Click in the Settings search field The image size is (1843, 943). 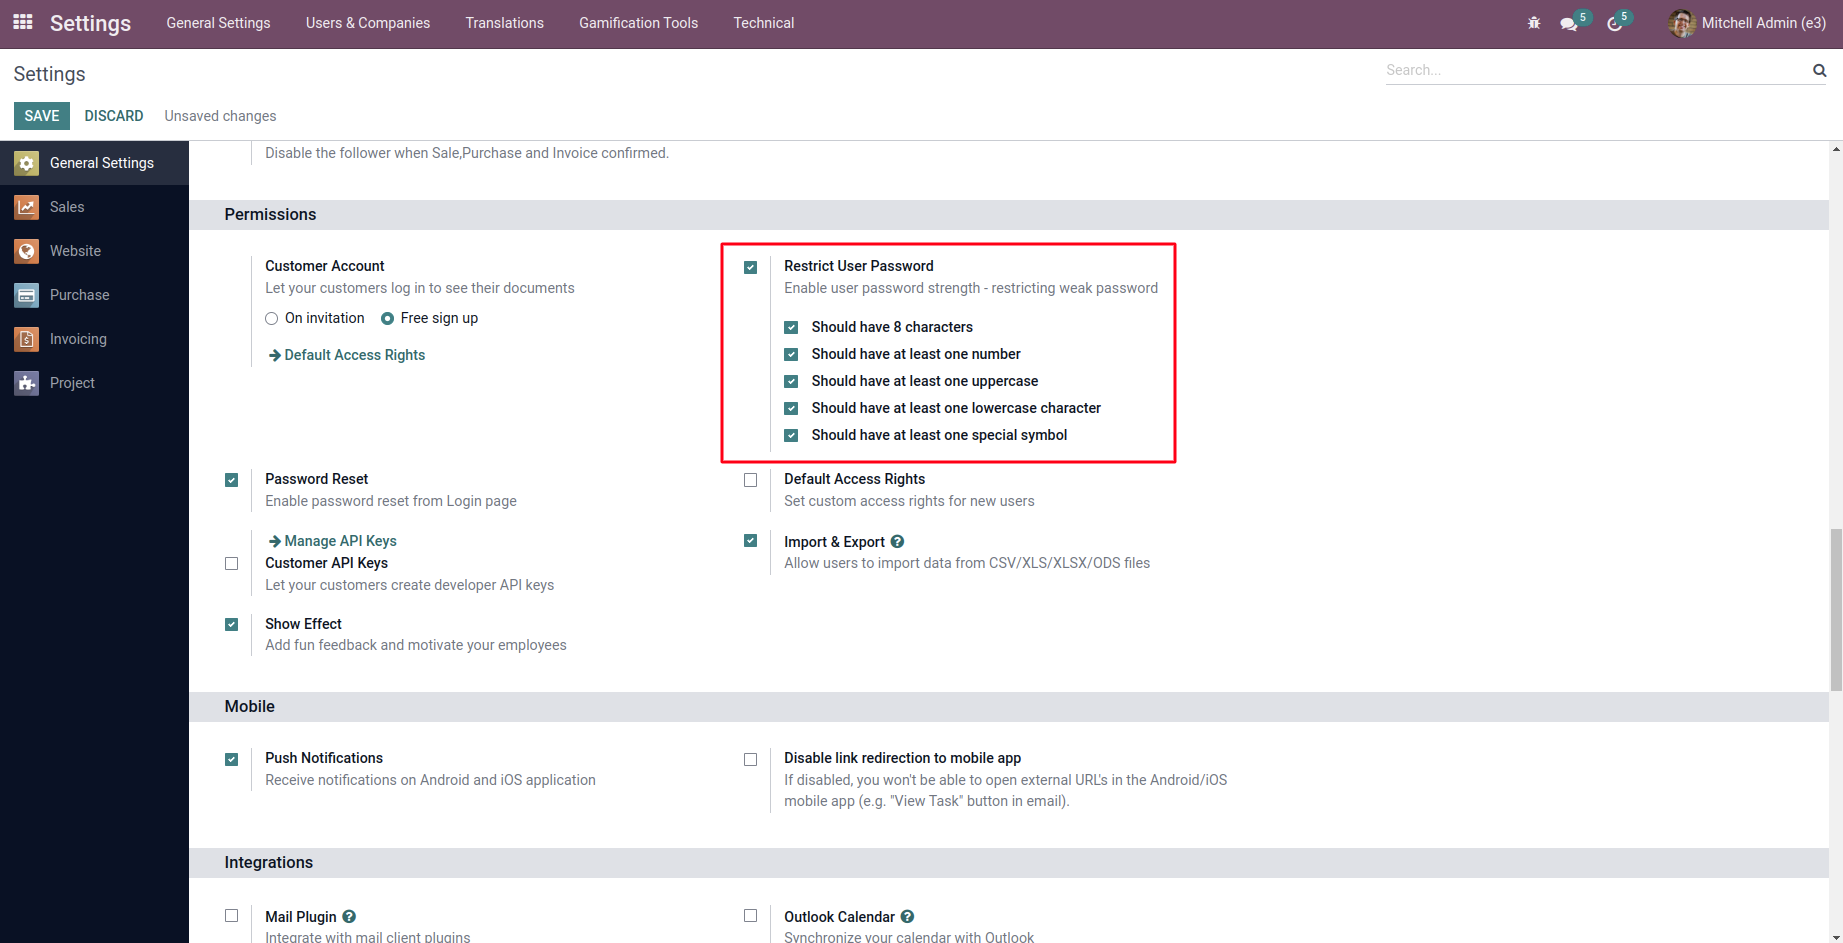coord(1595,70)
